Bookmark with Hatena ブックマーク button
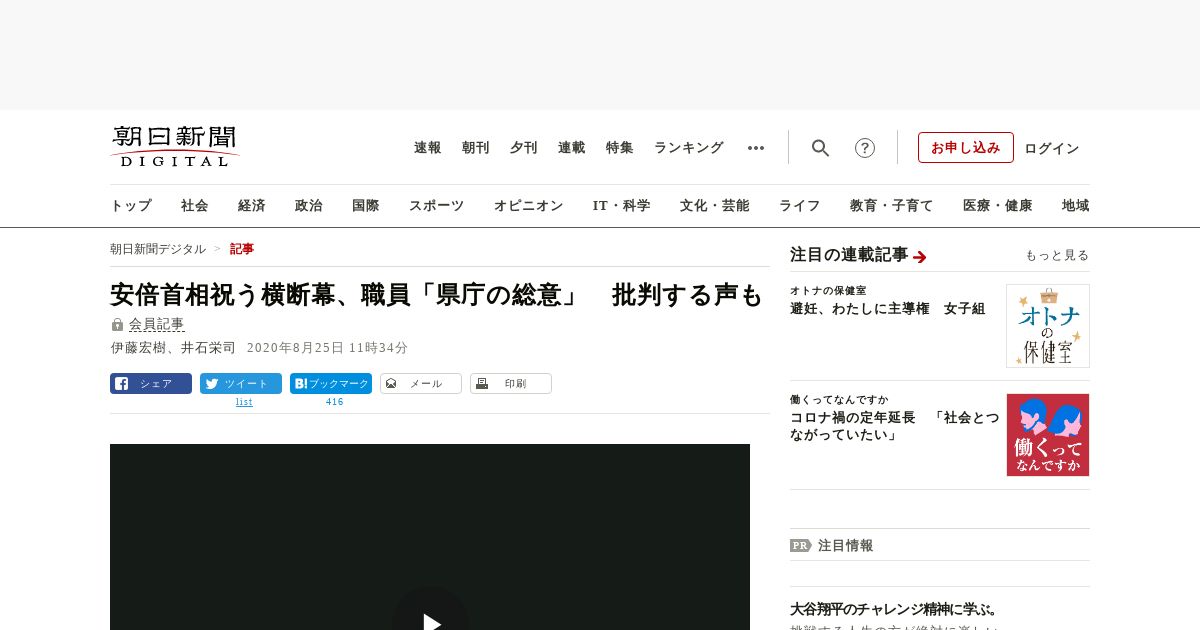The width and height of the screenshot is (1200, 630). (331, 383)
